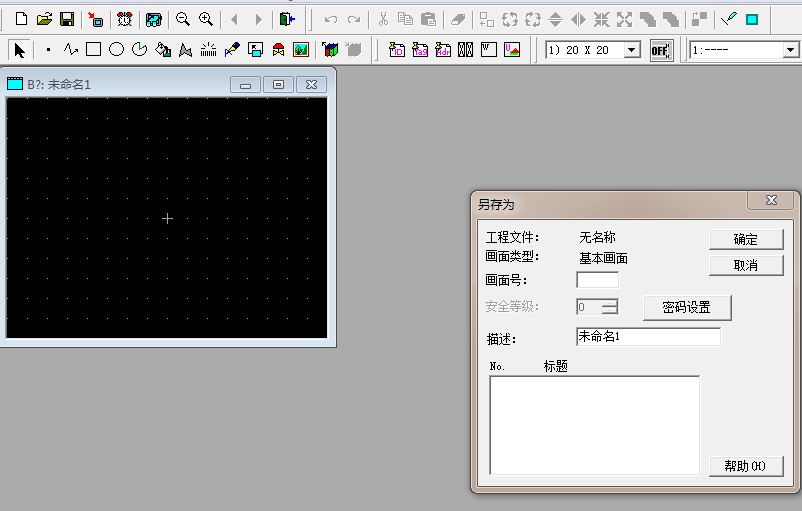Save using the floppy disk icon
Screen dimensions: 802x511
click(x=67, y=19)
